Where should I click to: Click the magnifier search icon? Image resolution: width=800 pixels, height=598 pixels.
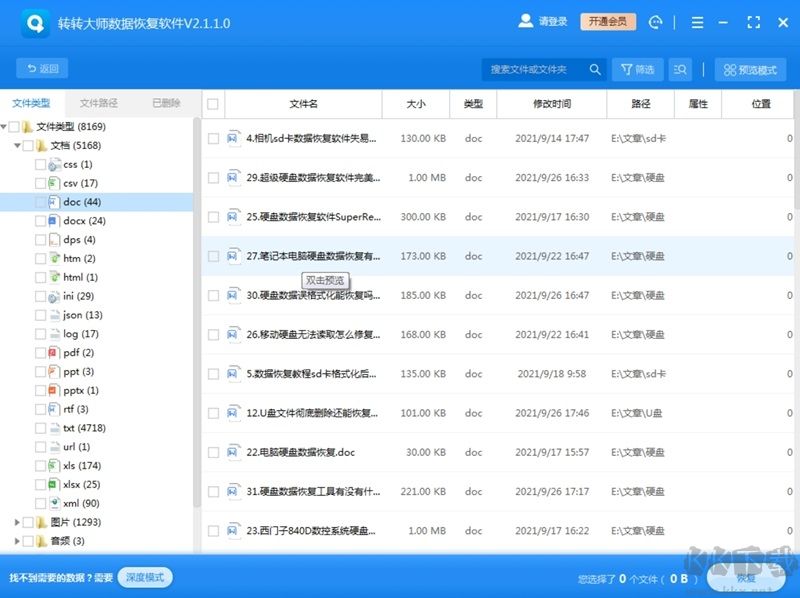[595, 69]
